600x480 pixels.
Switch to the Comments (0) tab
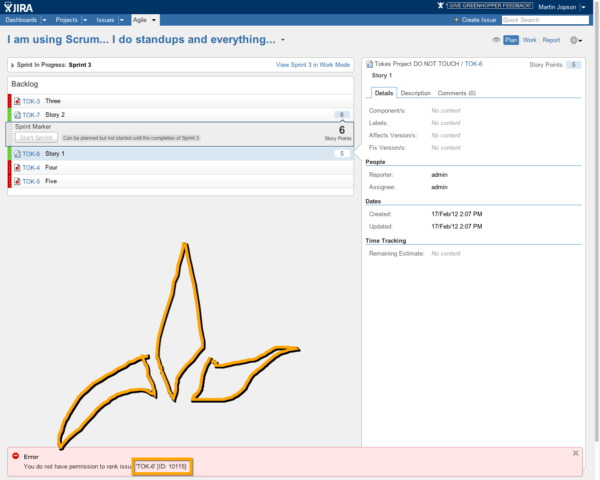457,93
